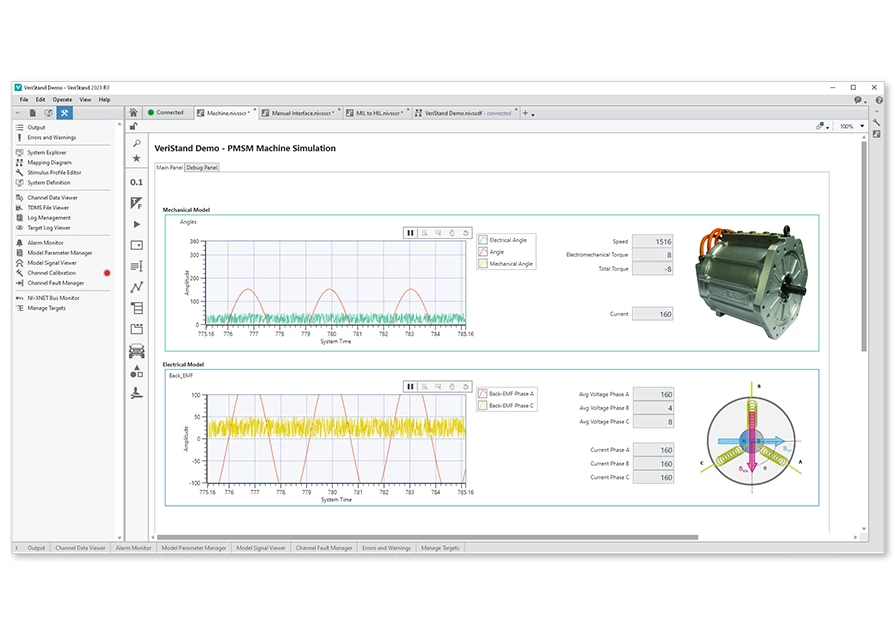
Task: Click the magnifier search icon in the palette
Action: pyautogui.click(x=137, y=144)
